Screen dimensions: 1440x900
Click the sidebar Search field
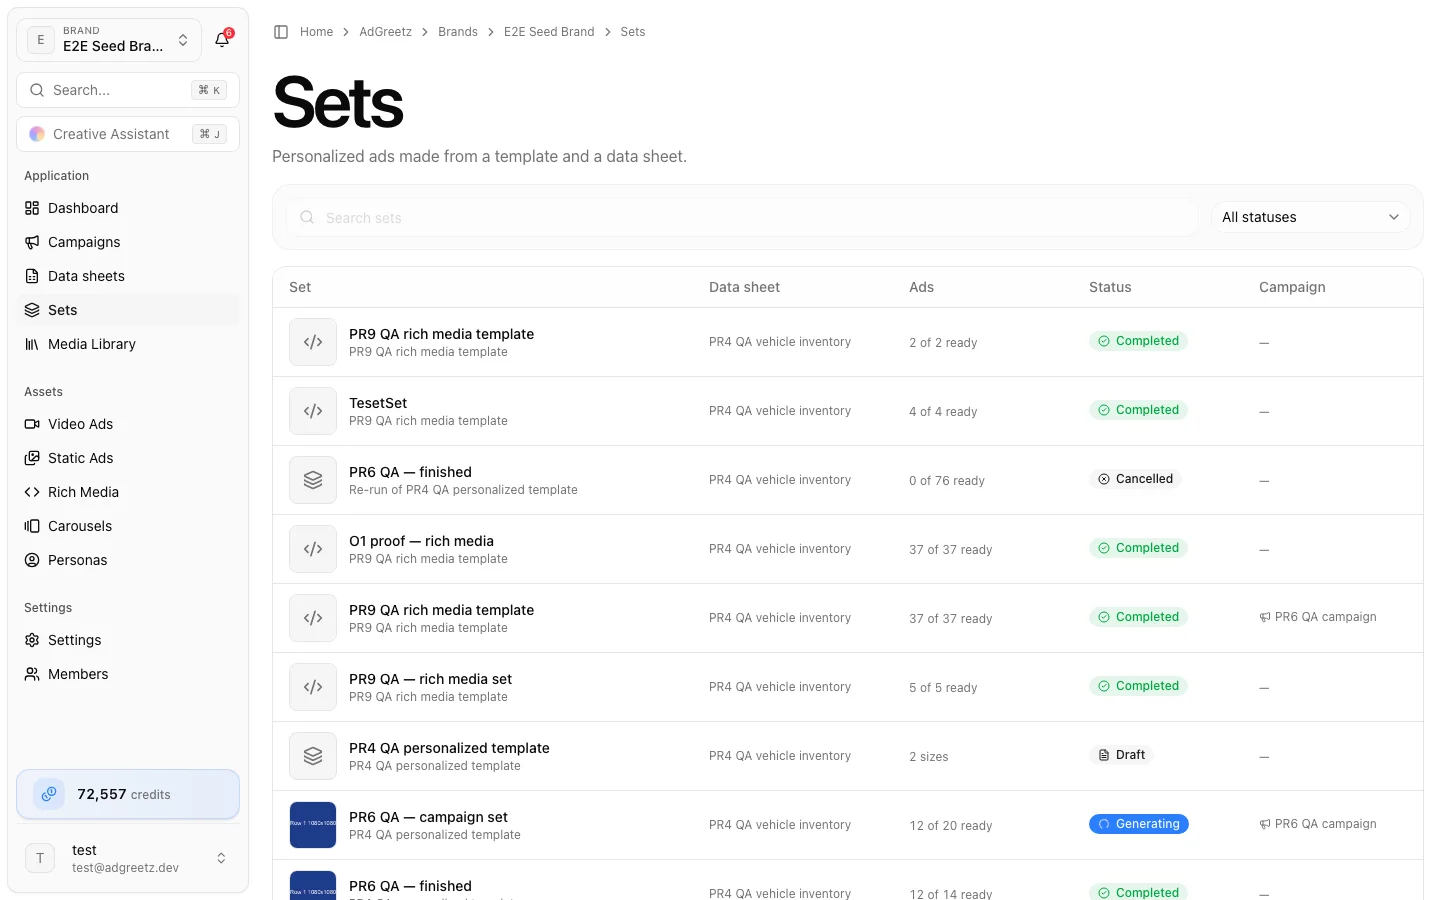tap(128, 90)
